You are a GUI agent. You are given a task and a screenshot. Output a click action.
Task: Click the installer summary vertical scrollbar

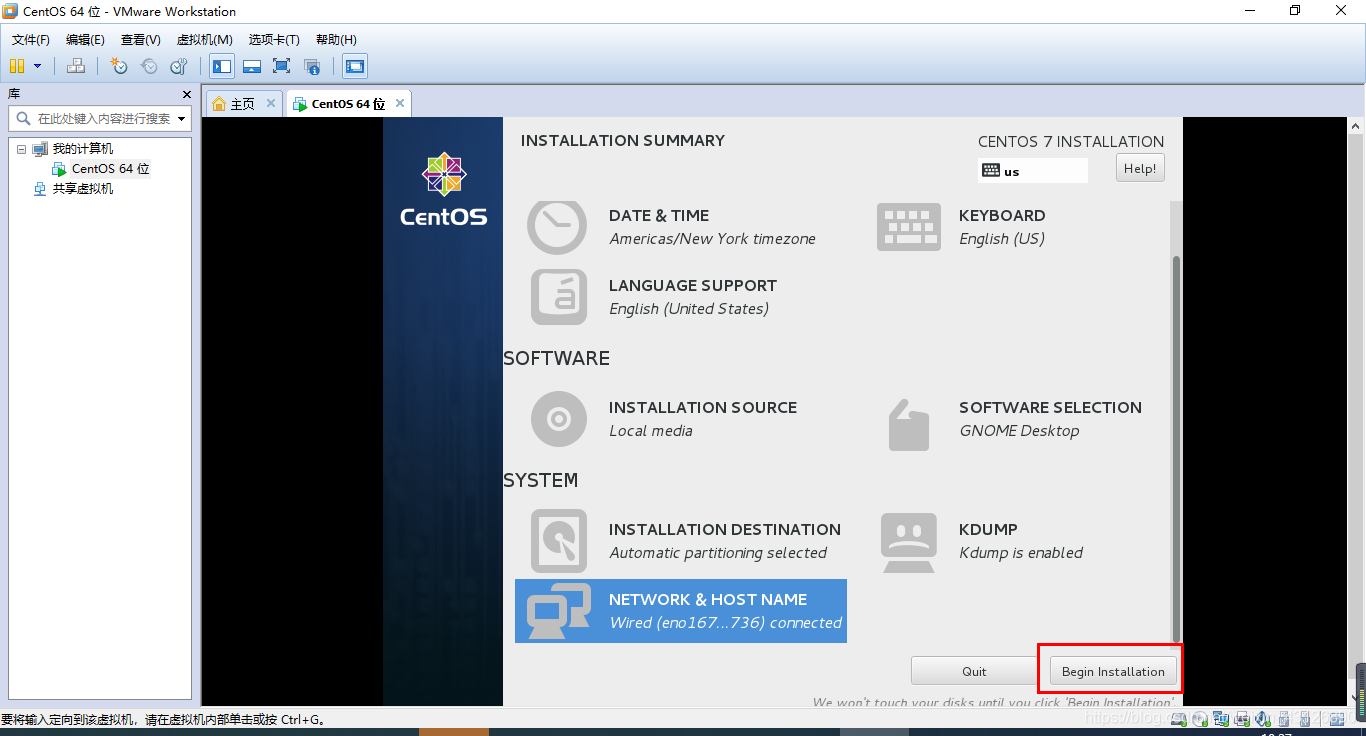1176,448
